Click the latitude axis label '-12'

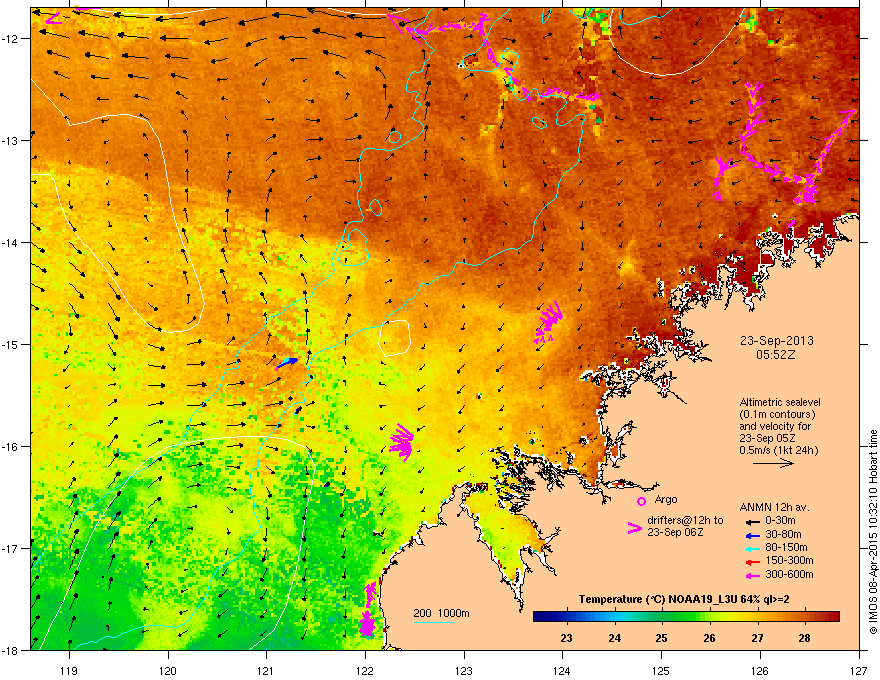(x=11, y=39)
